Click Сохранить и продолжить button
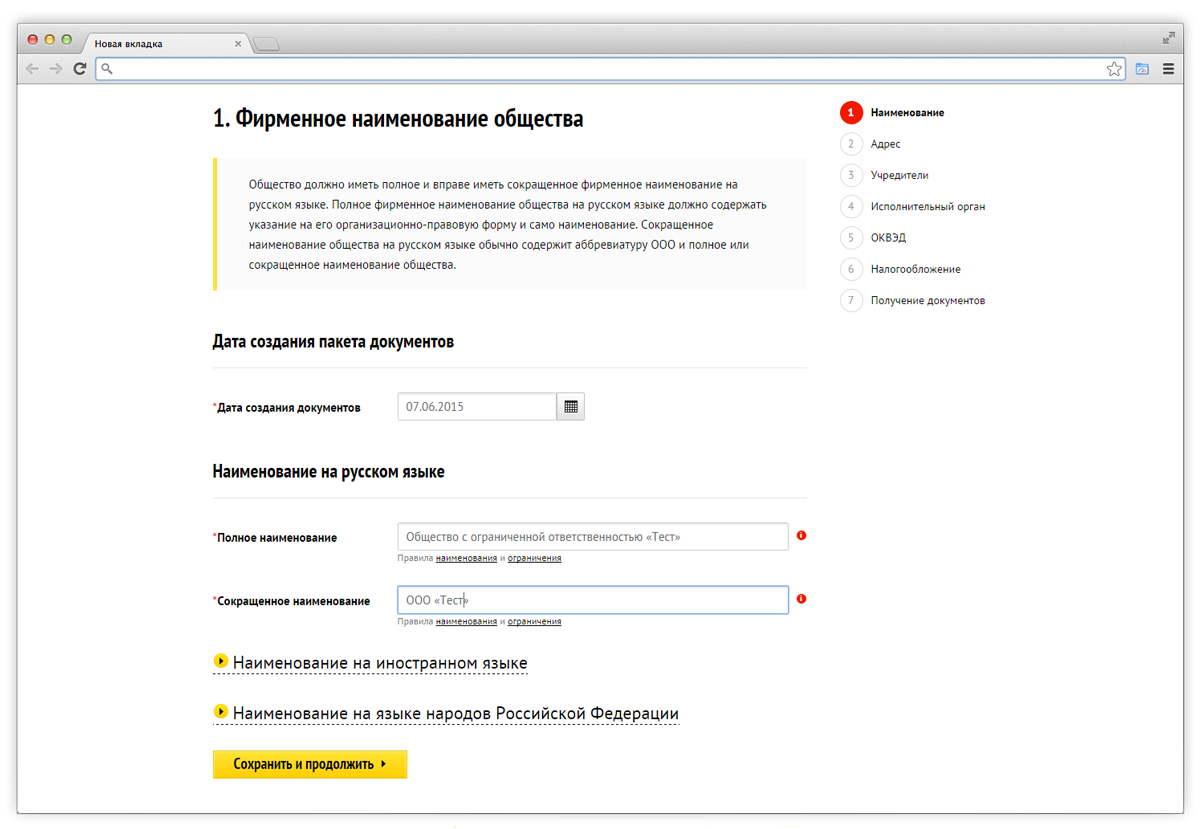The height and width of the screenshot is (829, 1200). (310, 764)
